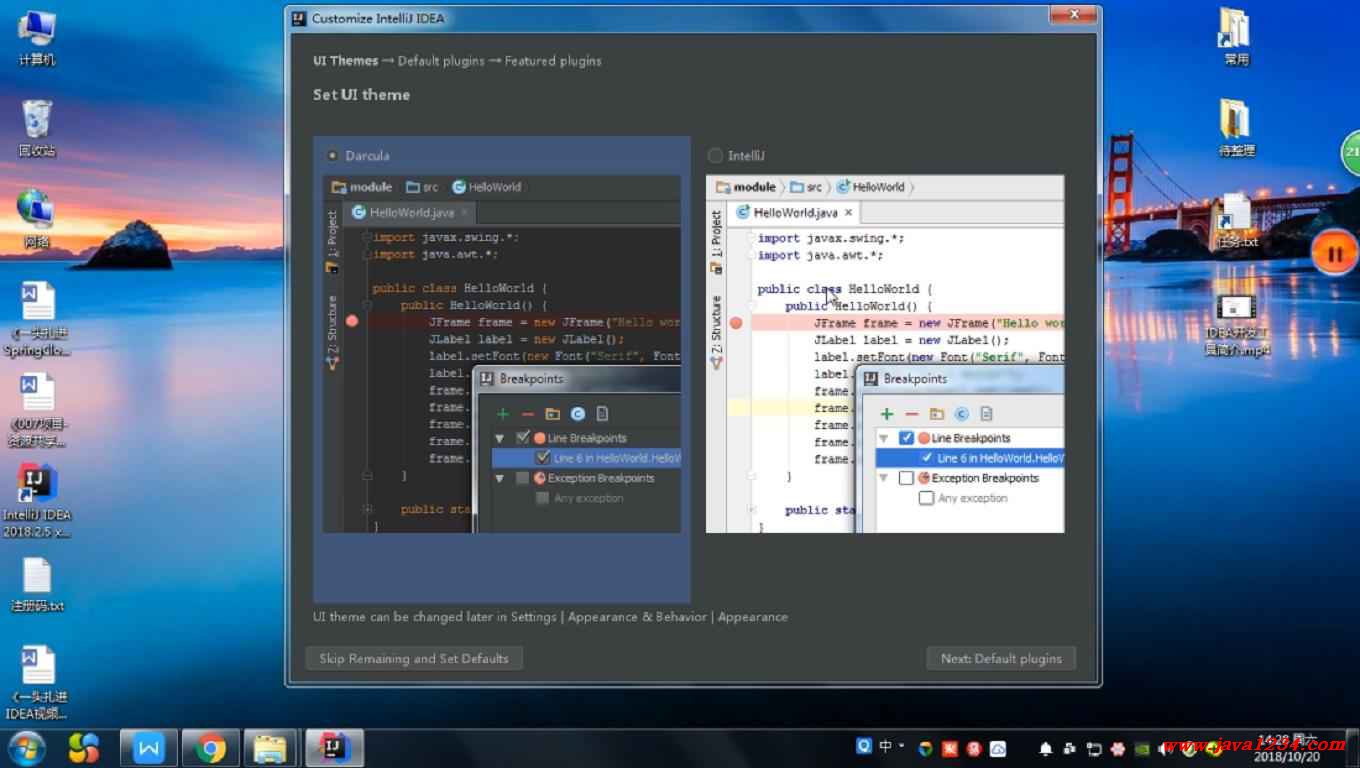Select the 待整理 folder on desktop
Viewport: 1360px width, 768px height.
1236,128
